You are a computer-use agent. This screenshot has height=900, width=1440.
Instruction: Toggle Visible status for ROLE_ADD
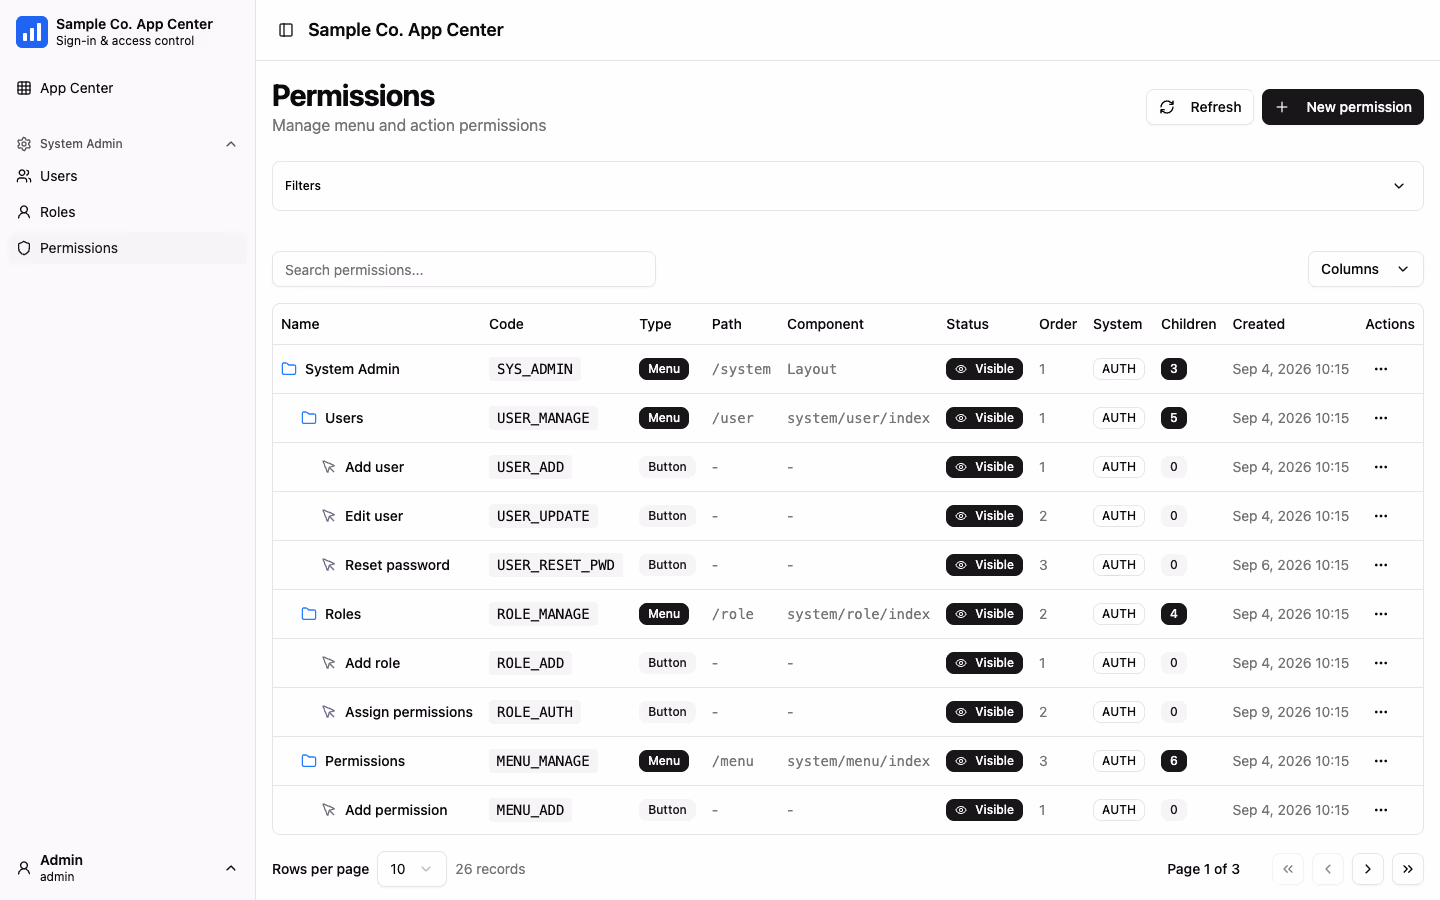click(984, 663)
